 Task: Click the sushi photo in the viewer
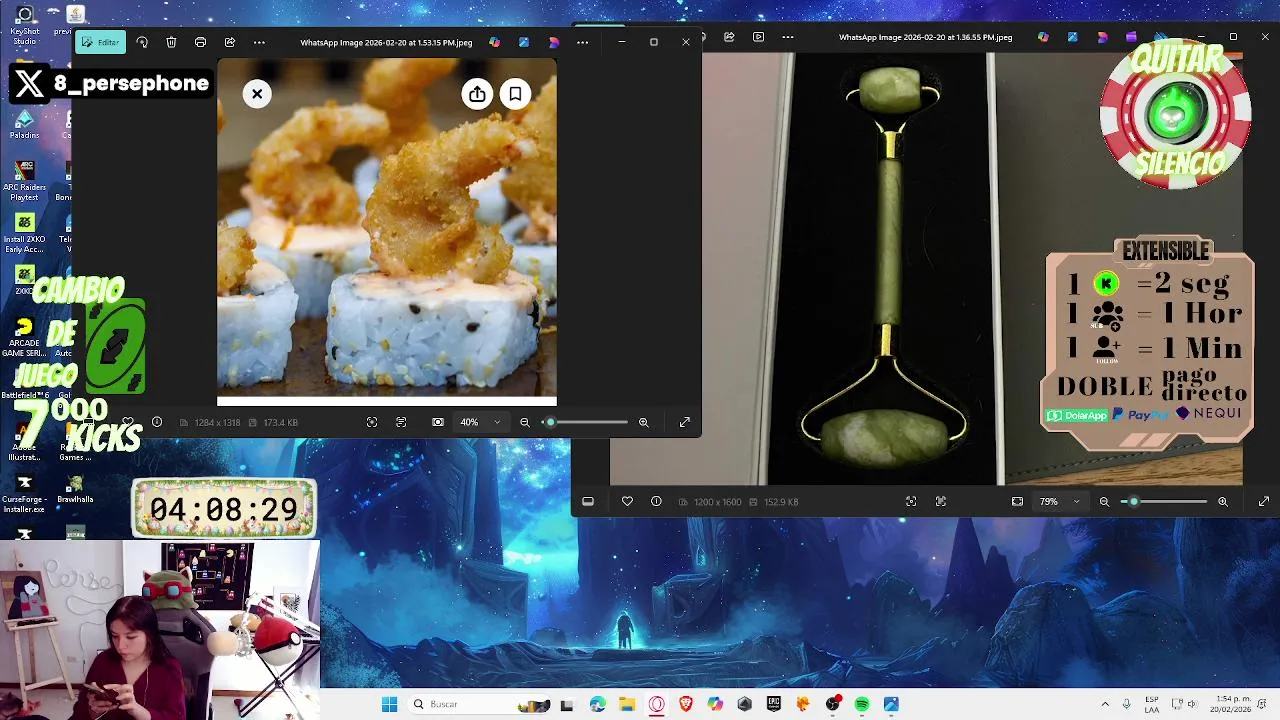coord(387,232)
